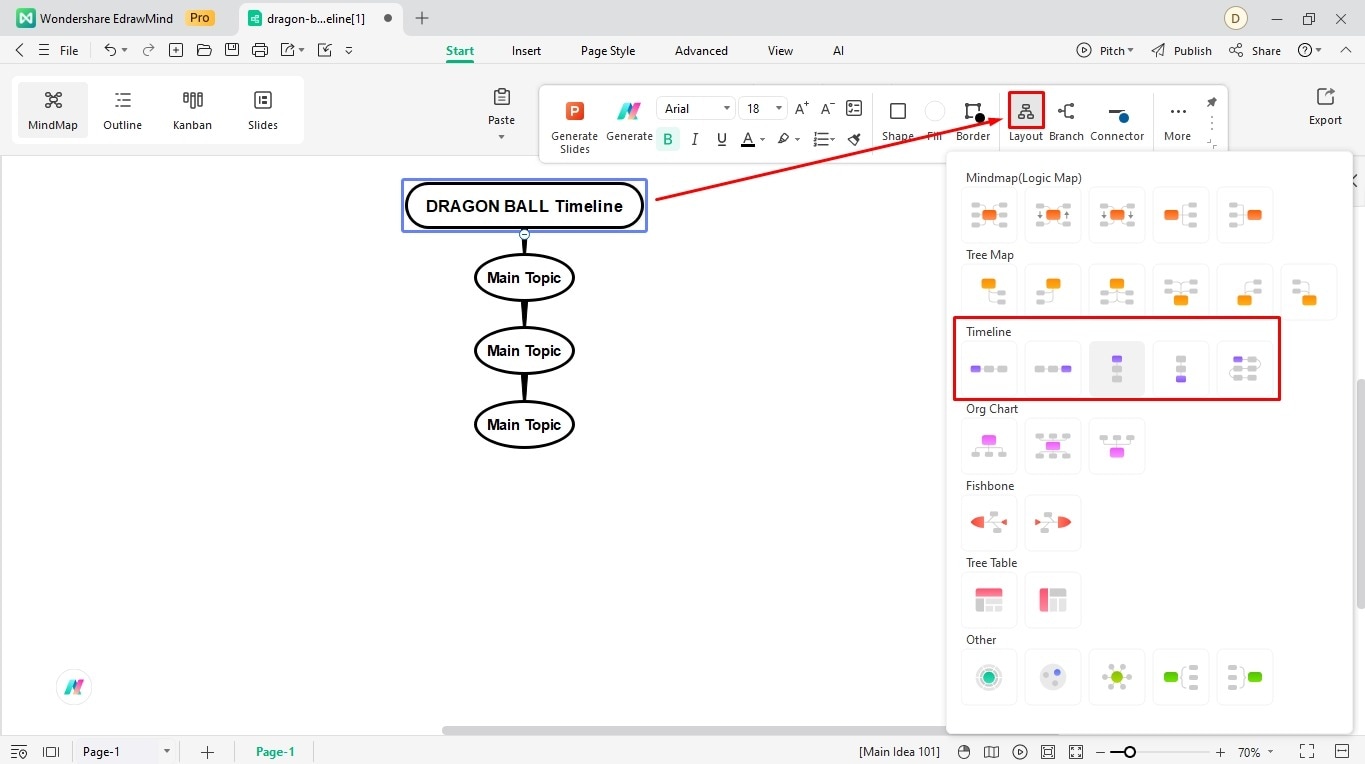
Task: Create a new file via plus icon
Action: pyautogui.click(x=176, y=50)
